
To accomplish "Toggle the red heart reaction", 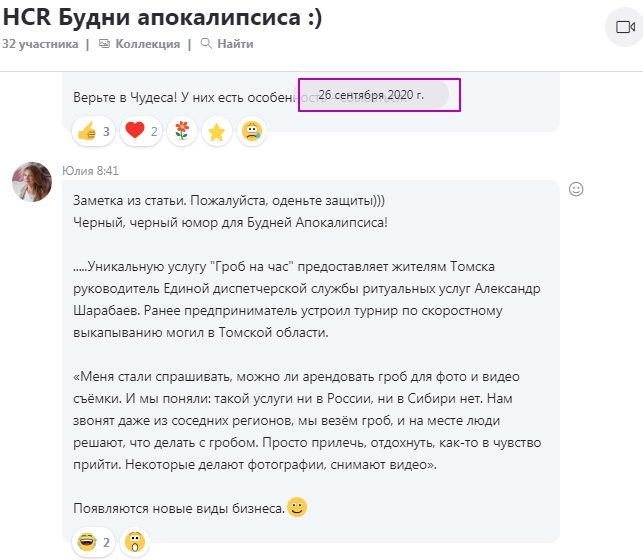I will tap(141, 131).
